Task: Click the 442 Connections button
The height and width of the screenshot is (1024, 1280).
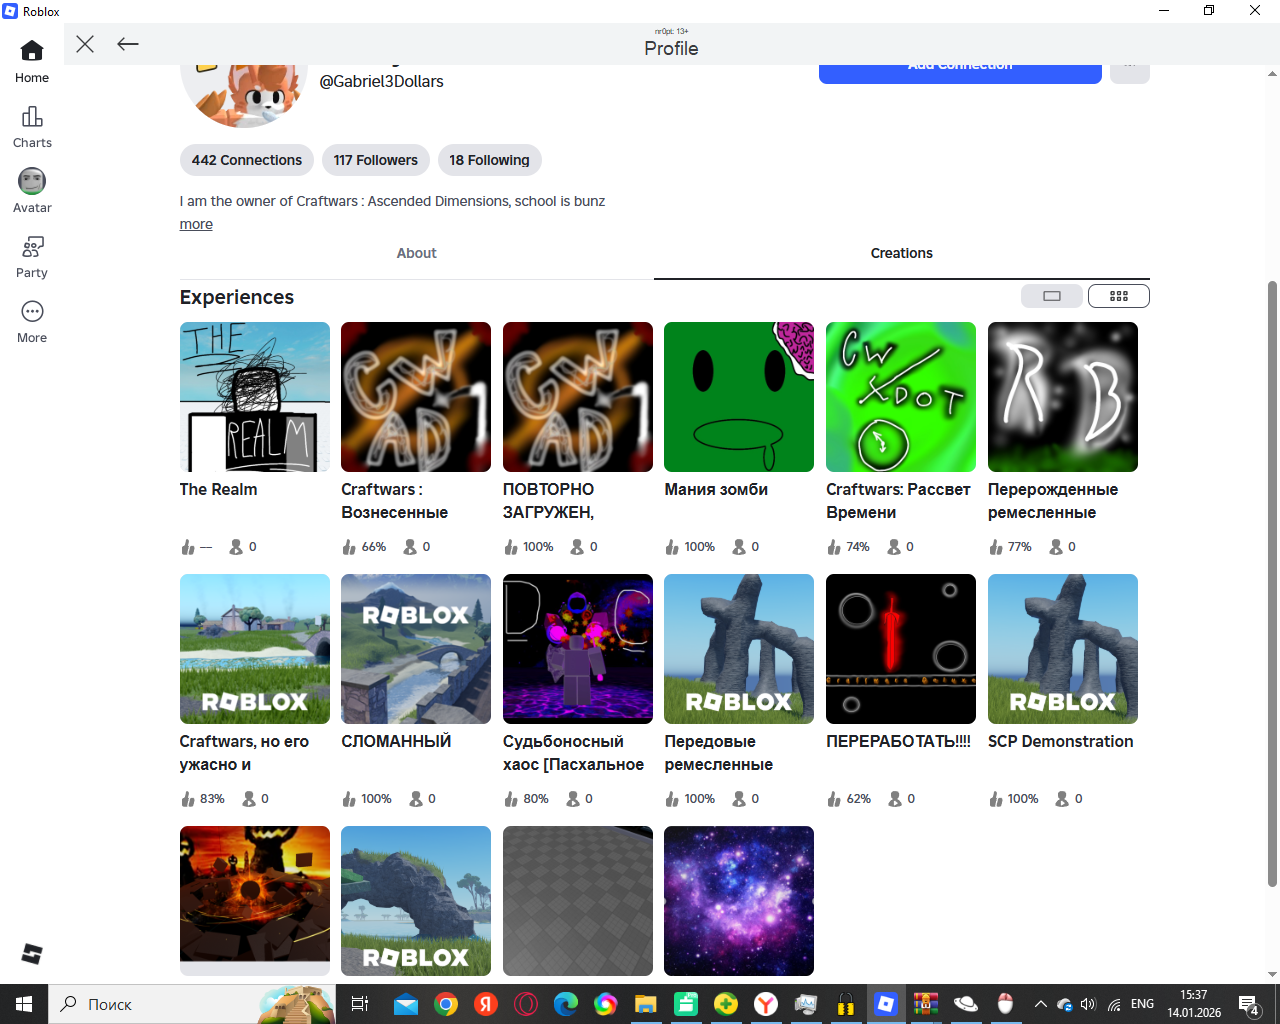Action: (247, 160)
